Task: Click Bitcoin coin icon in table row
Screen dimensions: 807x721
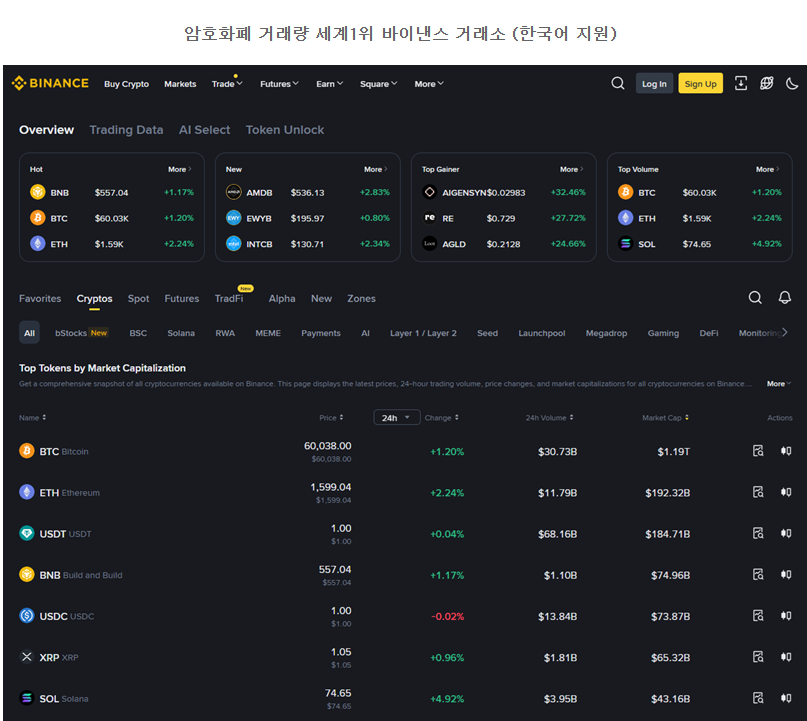Action: [x=27, y=451]
